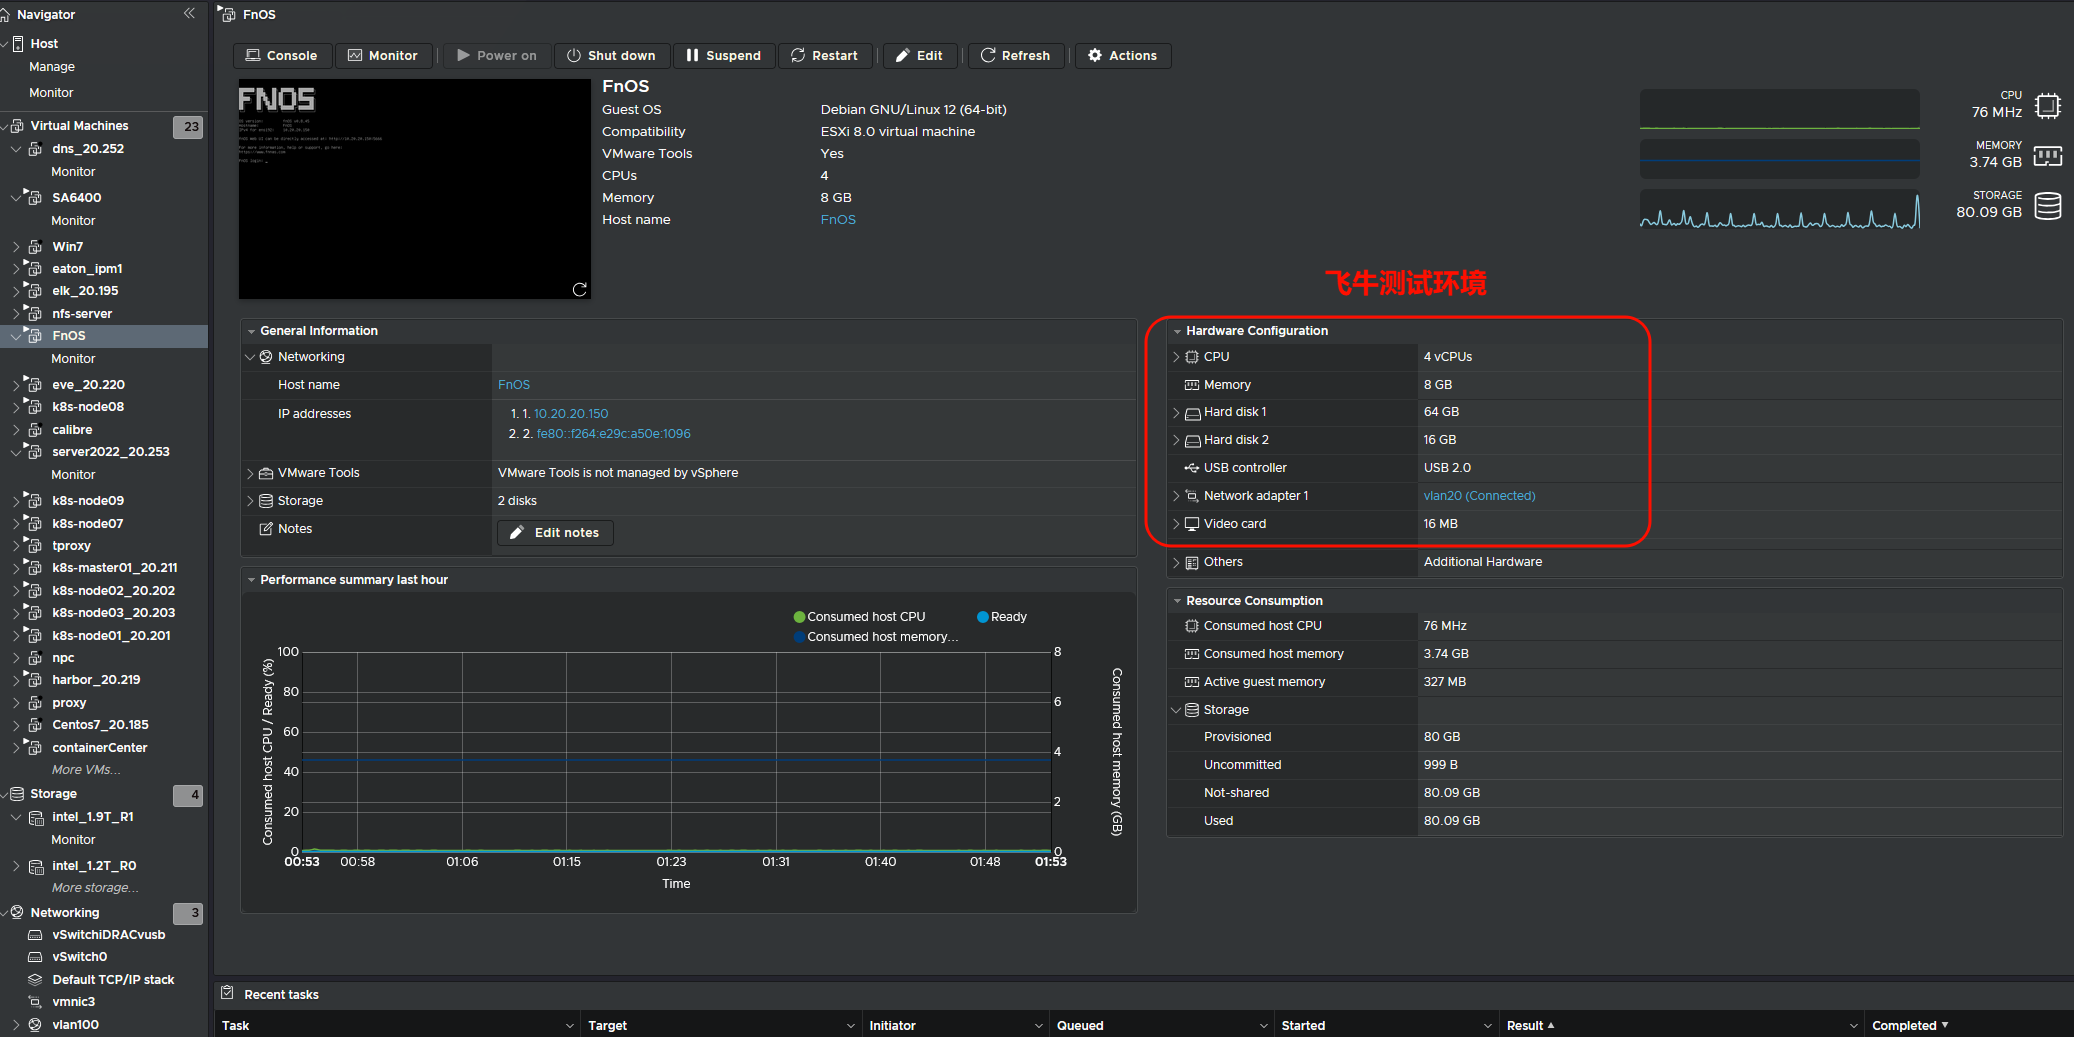
Task: Open the Monitor toolbar button
Action: click(x=382, y=56)
